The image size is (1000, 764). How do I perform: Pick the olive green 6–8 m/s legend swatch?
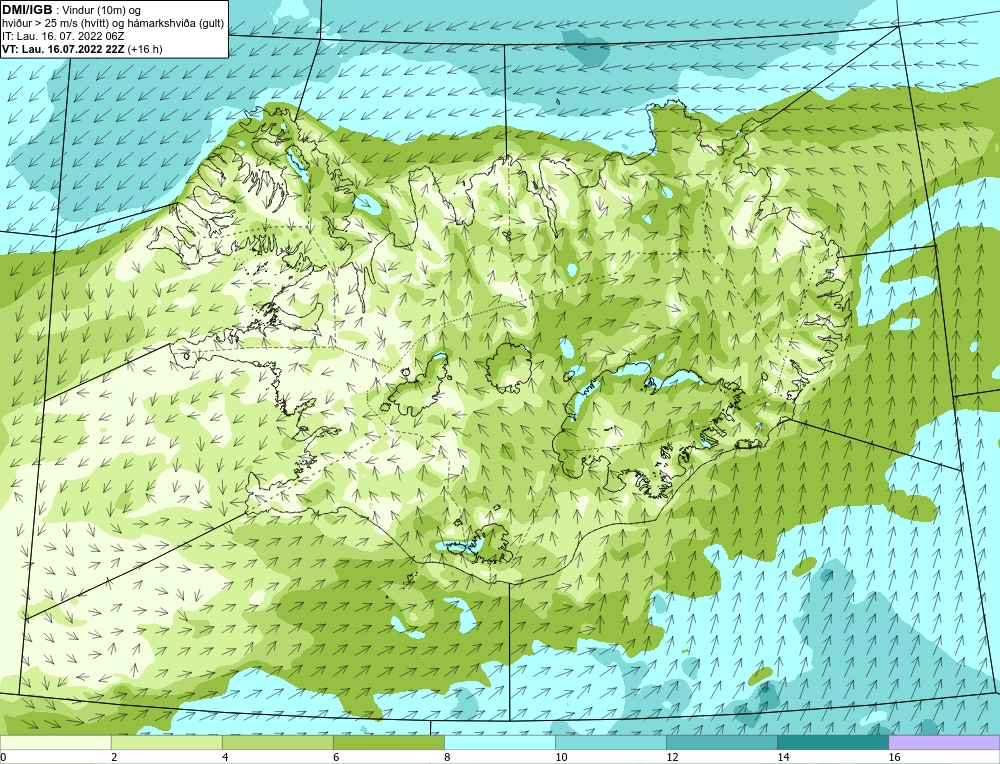[388, 742]
